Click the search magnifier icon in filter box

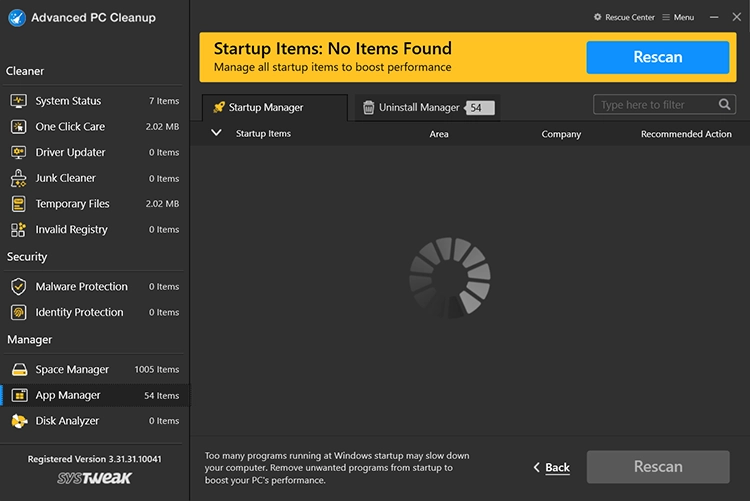[725, 105]
